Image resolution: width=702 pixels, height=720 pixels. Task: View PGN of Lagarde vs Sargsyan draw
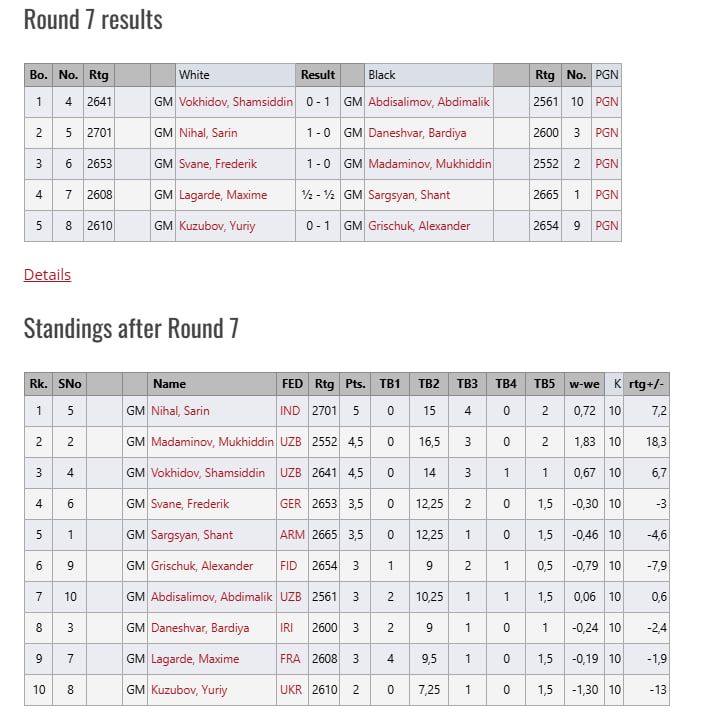click(x=606, y=195)
